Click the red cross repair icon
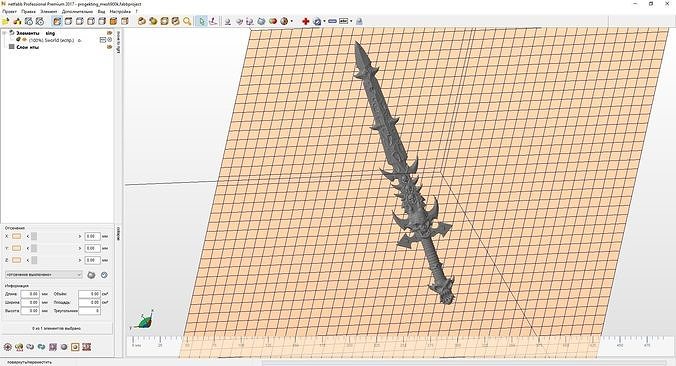The height and width of the screenshot is (366, 676). click(306, 21)
